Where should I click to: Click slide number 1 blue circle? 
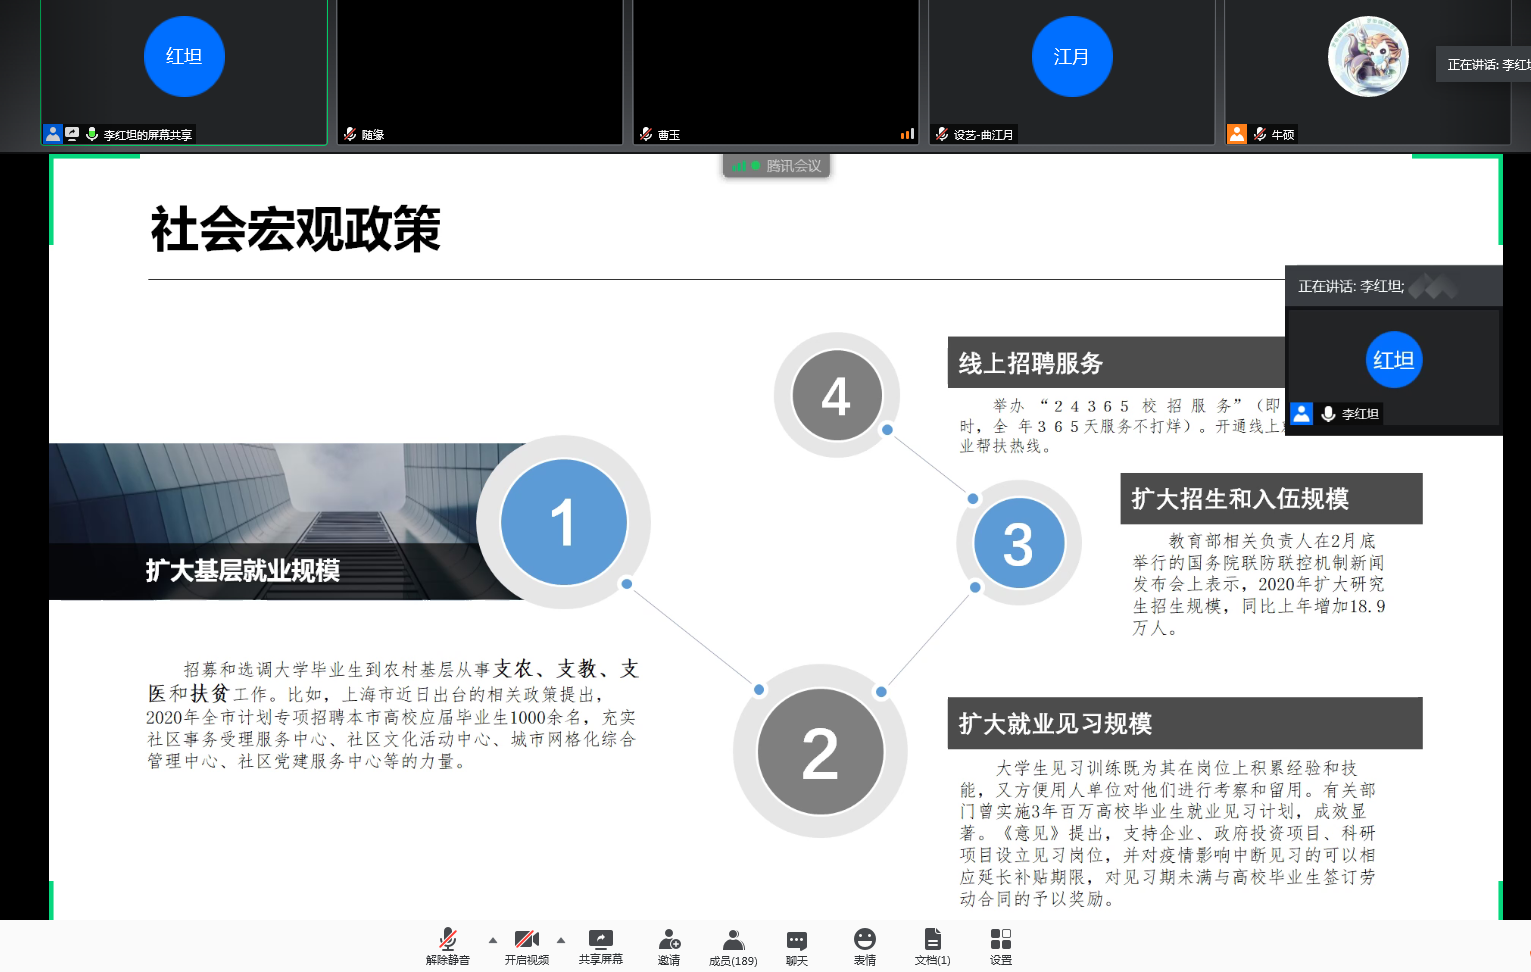[x=563, y=522]
